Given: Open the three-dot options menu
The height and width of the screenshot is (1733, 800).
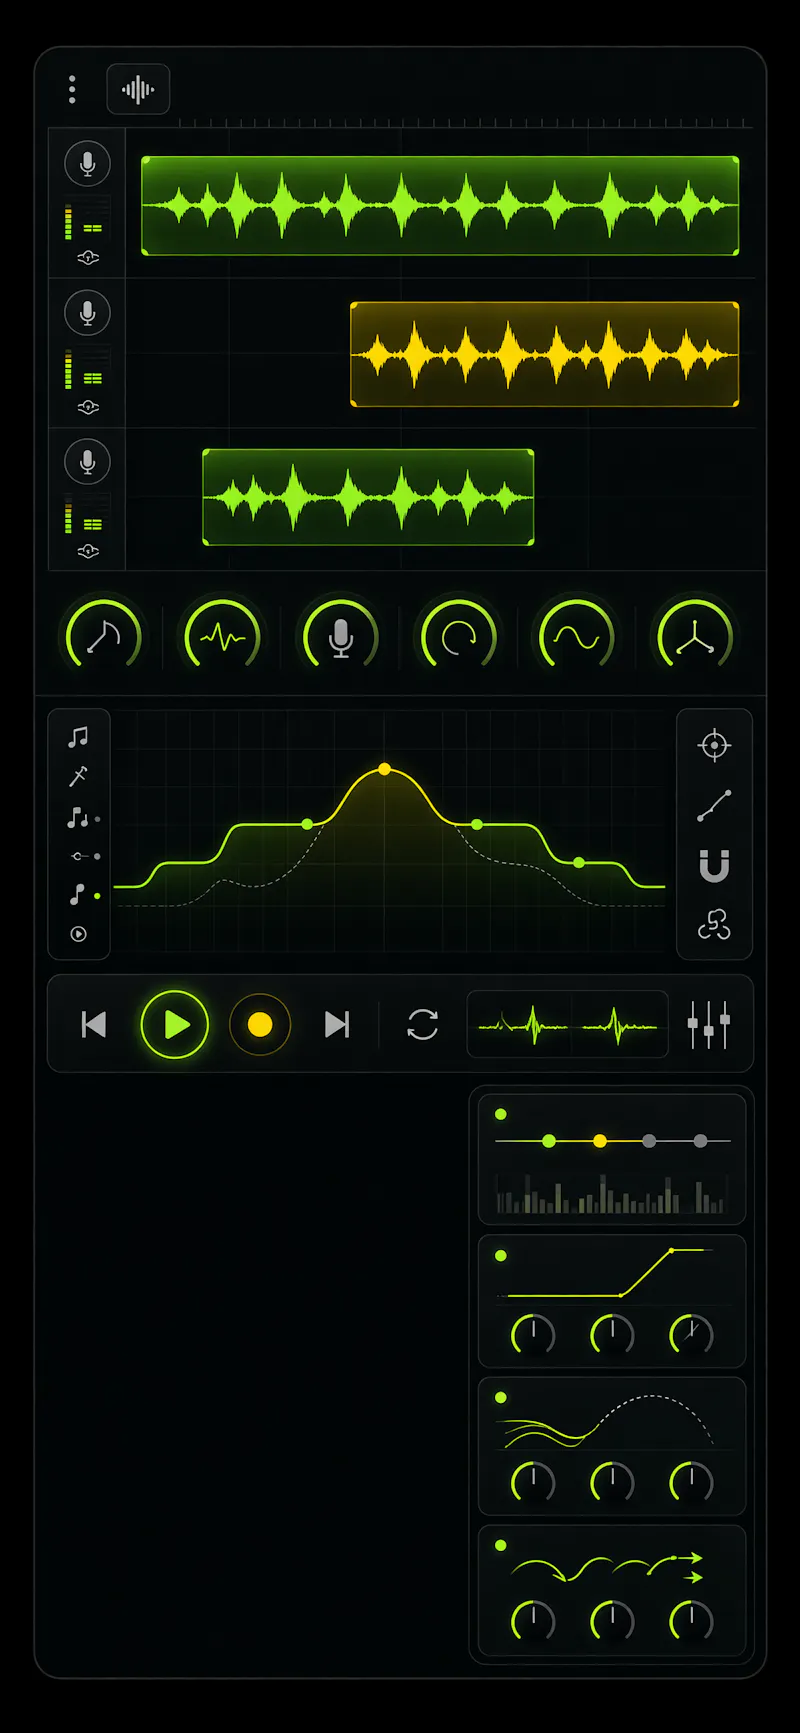Looking at the screenshot, I should coord(72,89).
